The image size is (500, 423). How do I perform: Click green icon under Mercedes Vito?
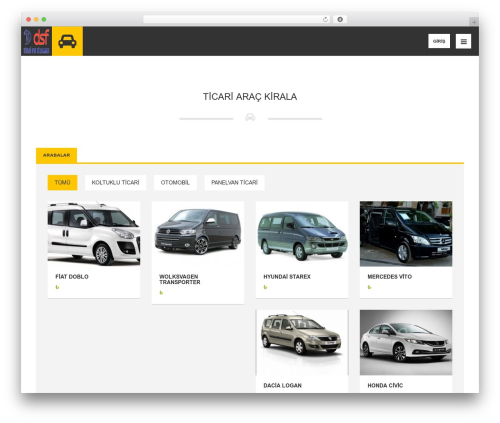point(369,287)
